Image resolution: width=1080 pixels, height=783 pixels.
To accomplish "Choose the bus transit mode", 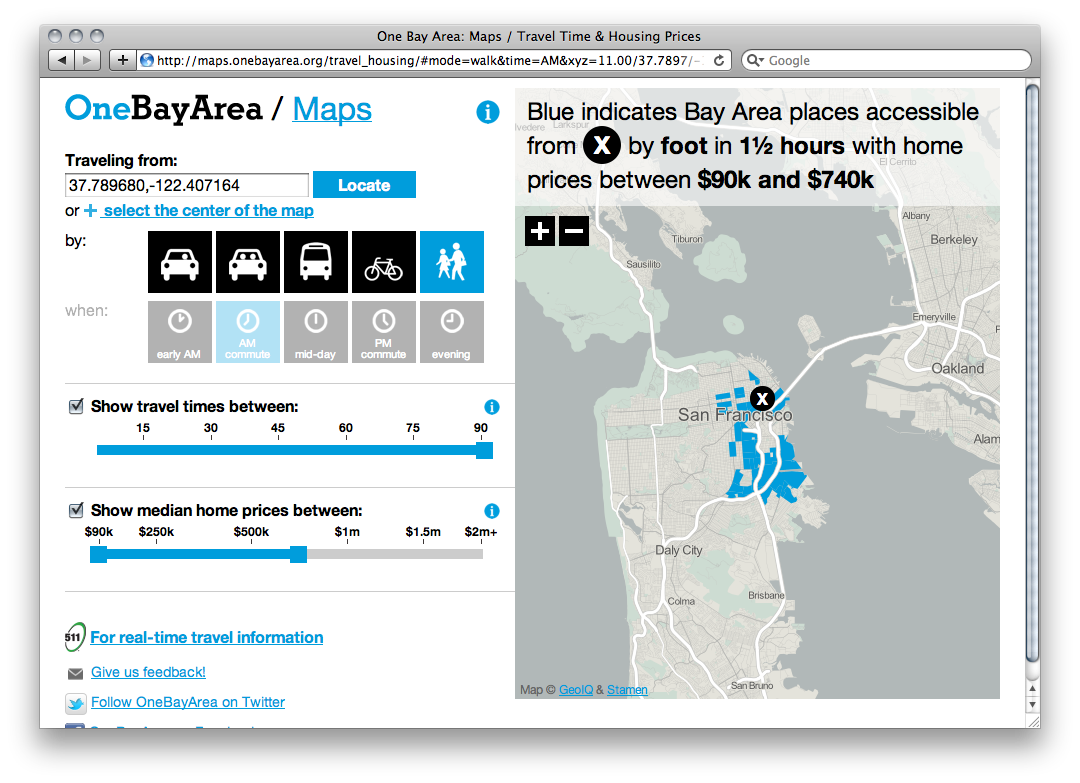I will pyautogui.click(x=316, y=261).
